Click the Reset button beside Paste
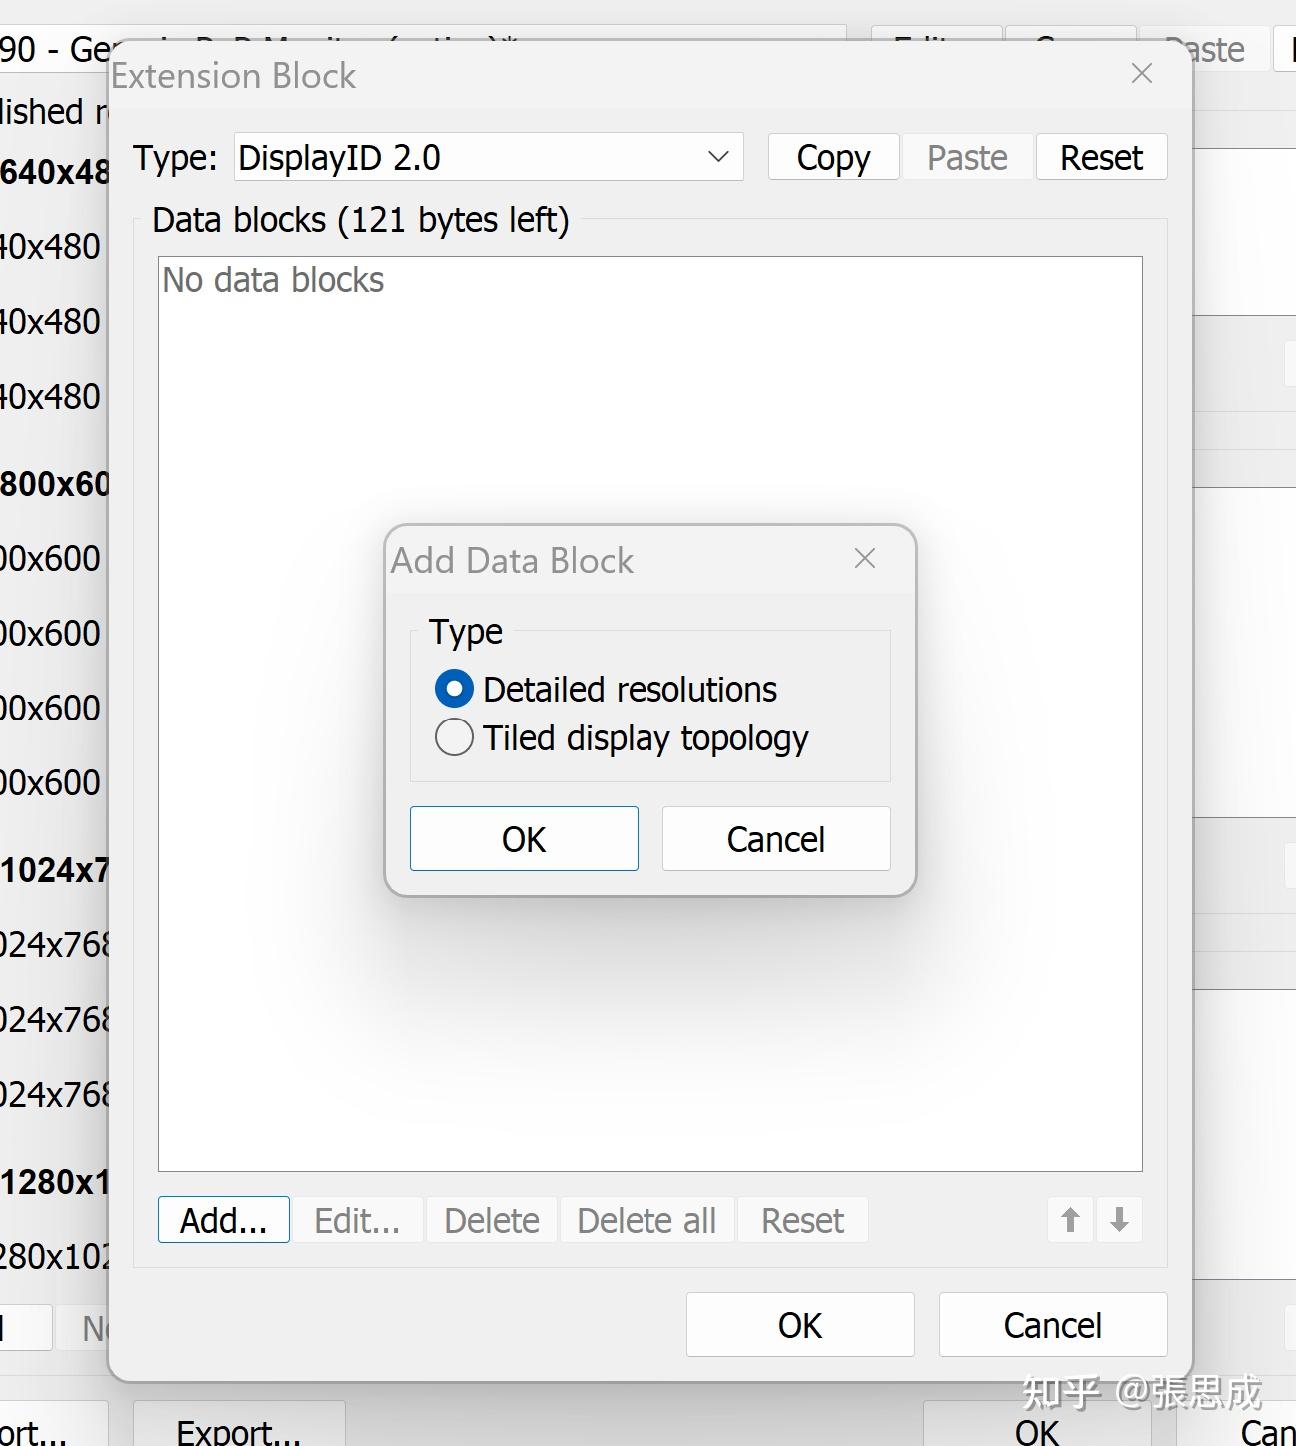The width and height of the screenshot is (1296, 1446). click(1101, 157)
